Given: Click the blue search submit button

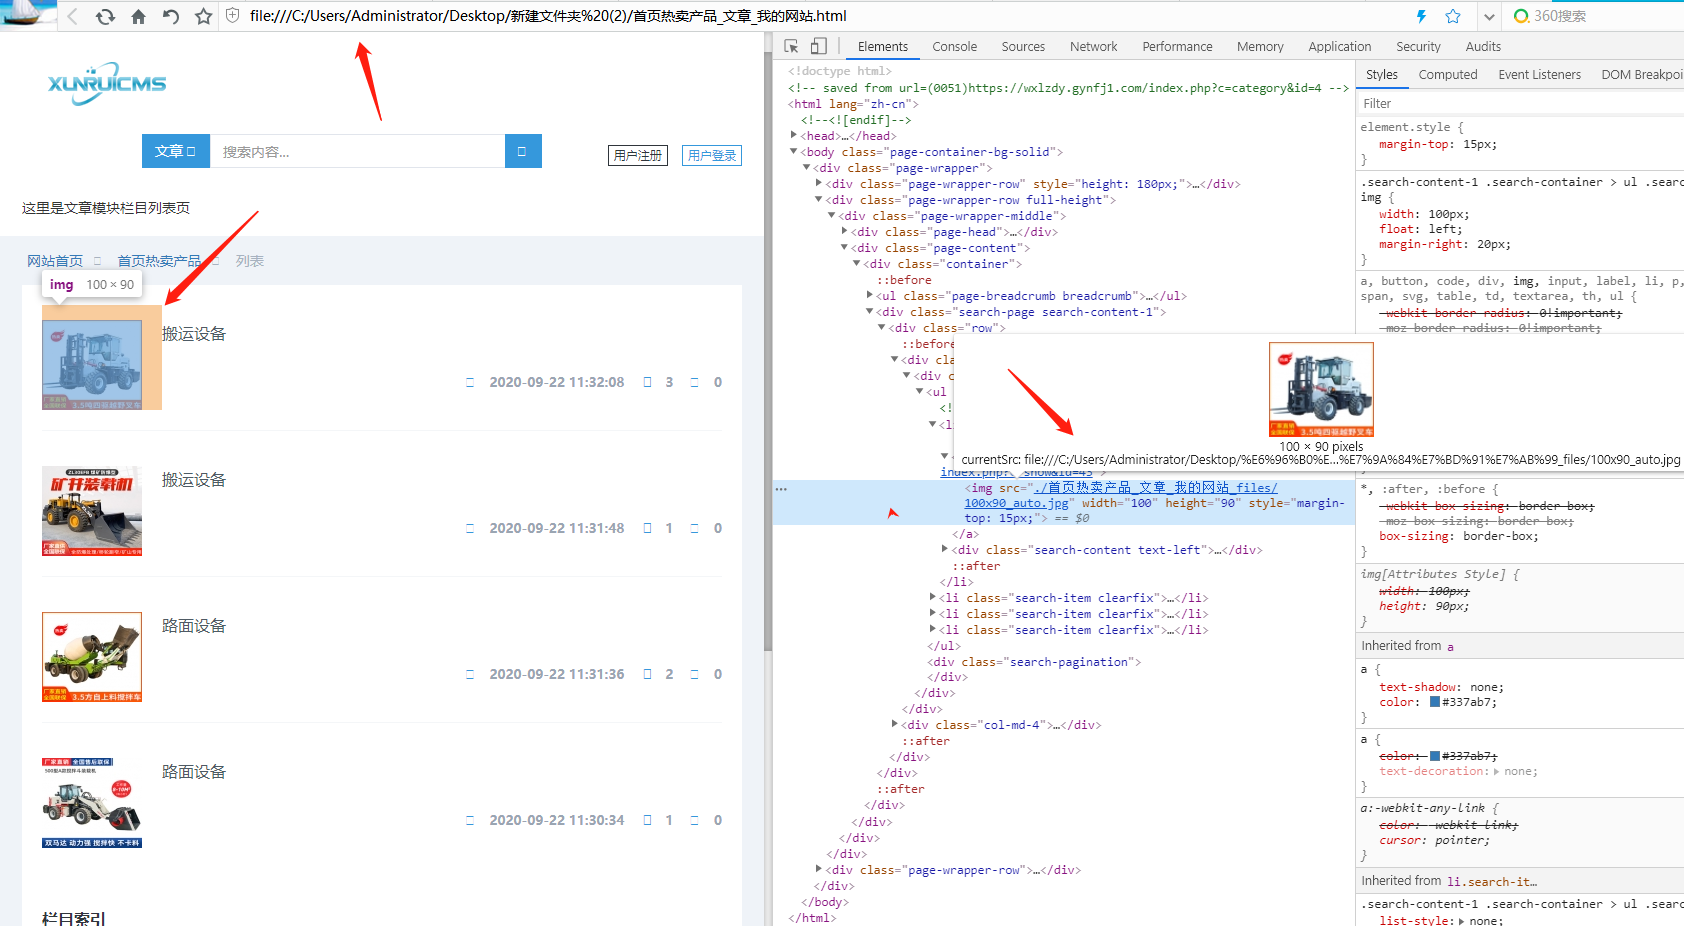Looking at the screenshot, I should click(523, 151).
